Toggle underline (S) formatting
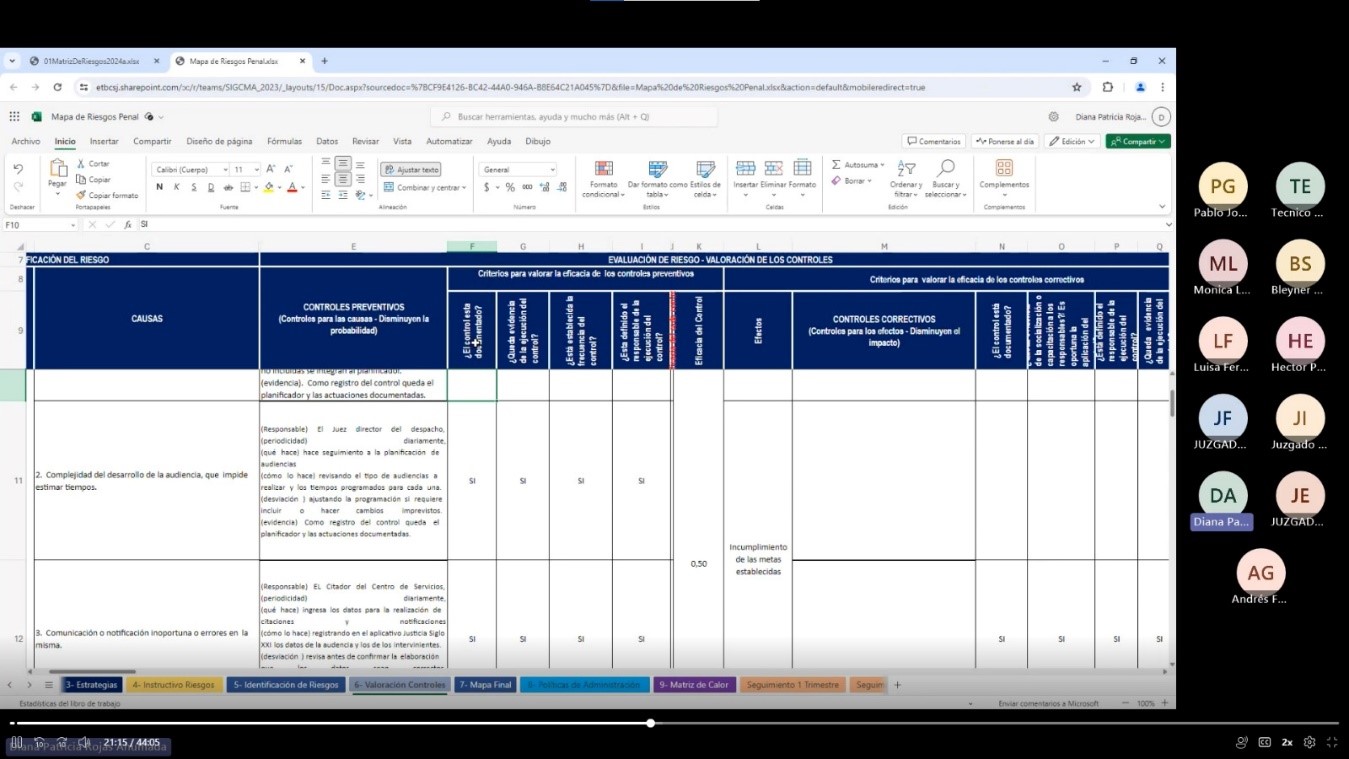1349x759 pixels. point(193,187)
